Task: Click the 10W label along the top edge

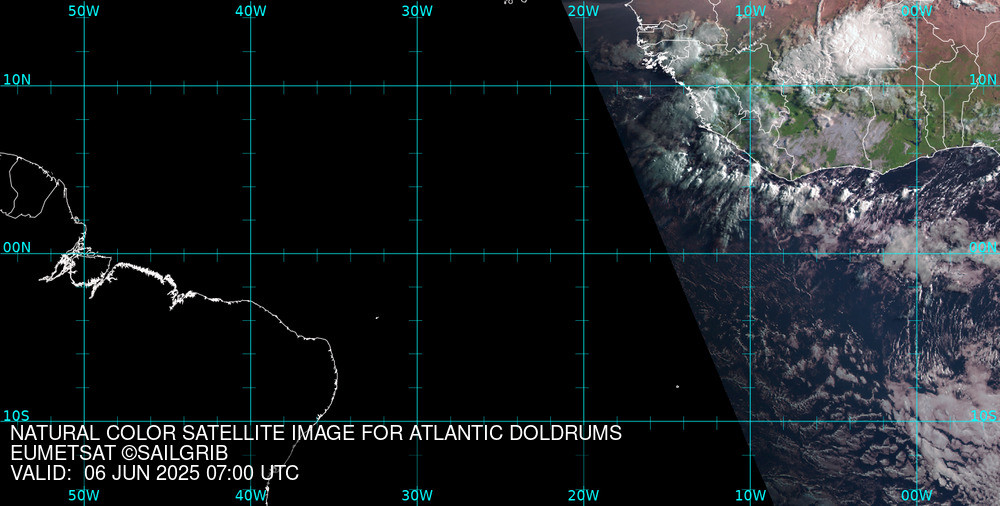Action: click(751, 11)
